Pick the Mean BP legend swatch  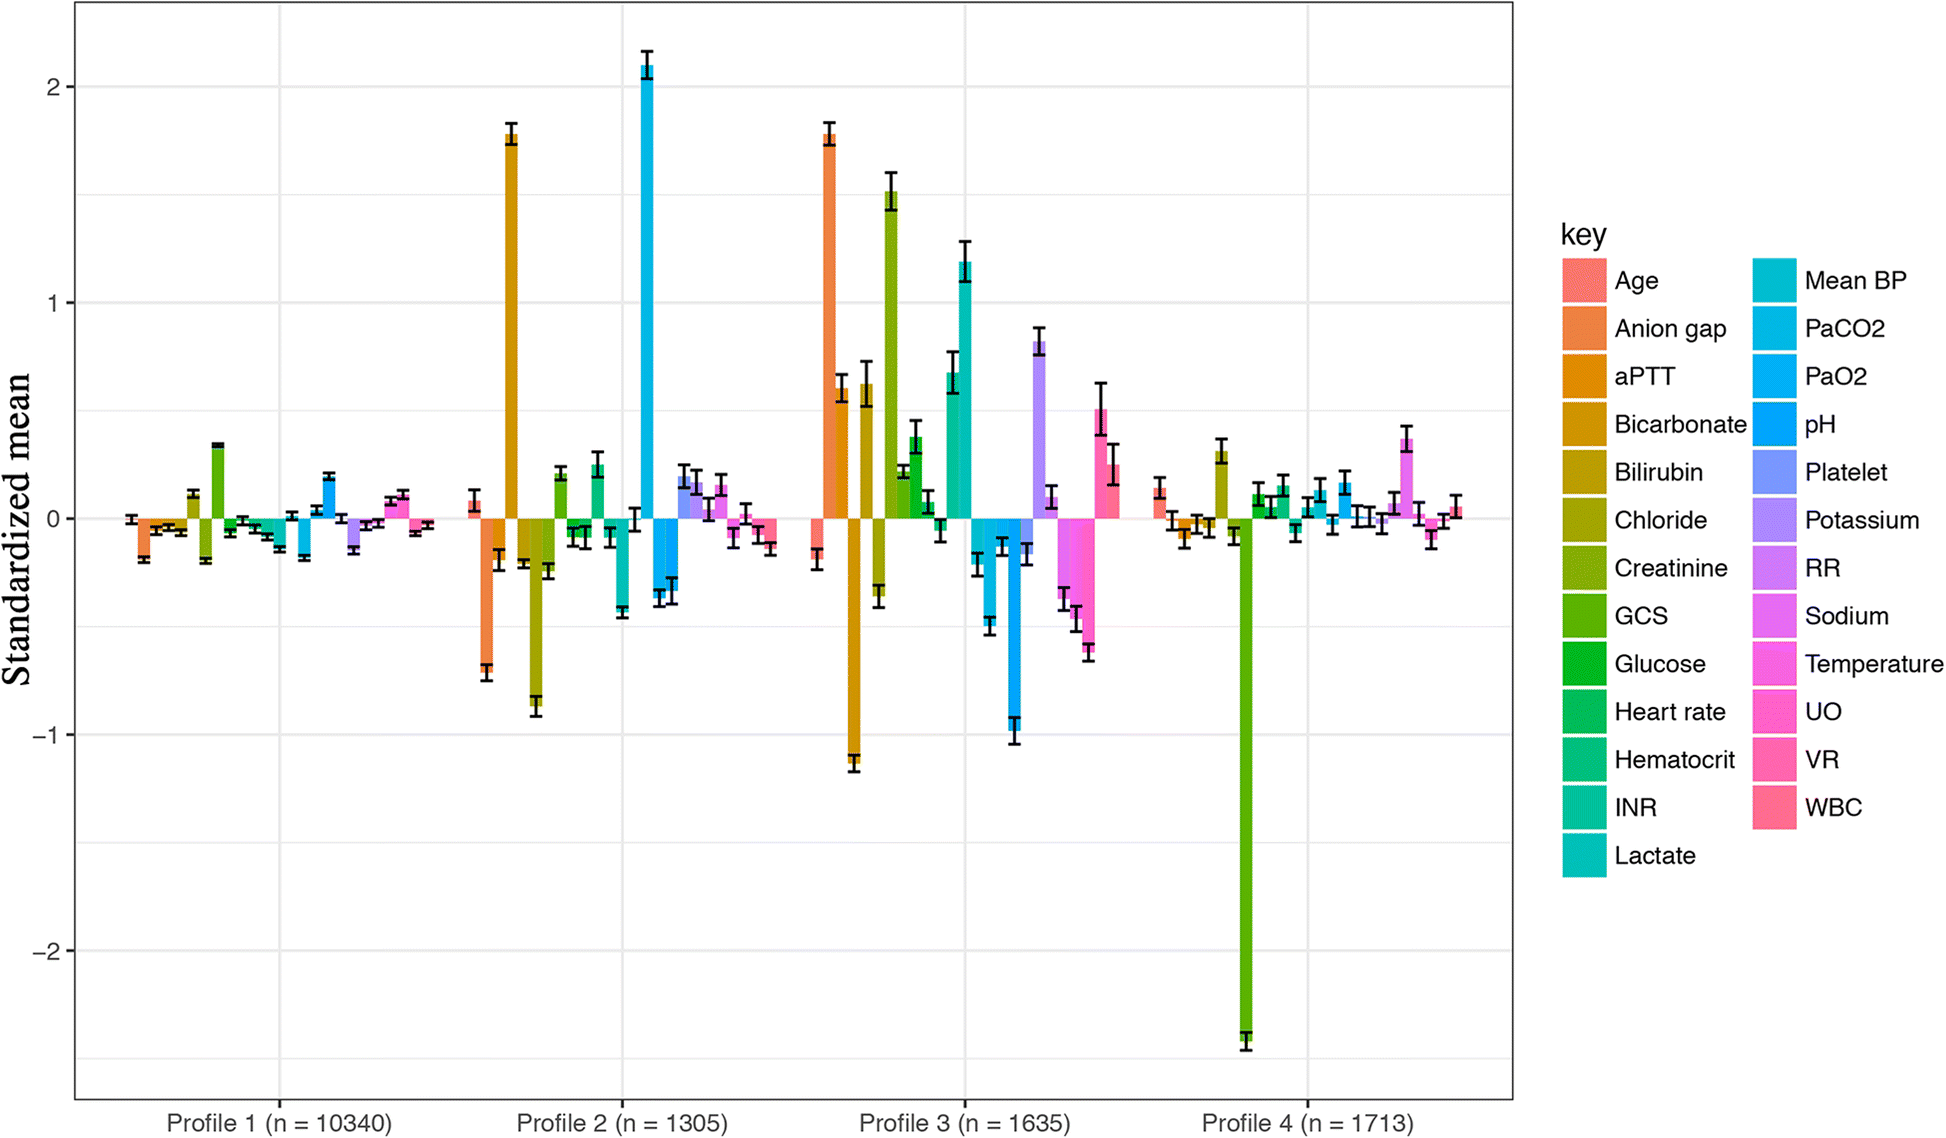pyautogui.click(x=1775, y=280)
